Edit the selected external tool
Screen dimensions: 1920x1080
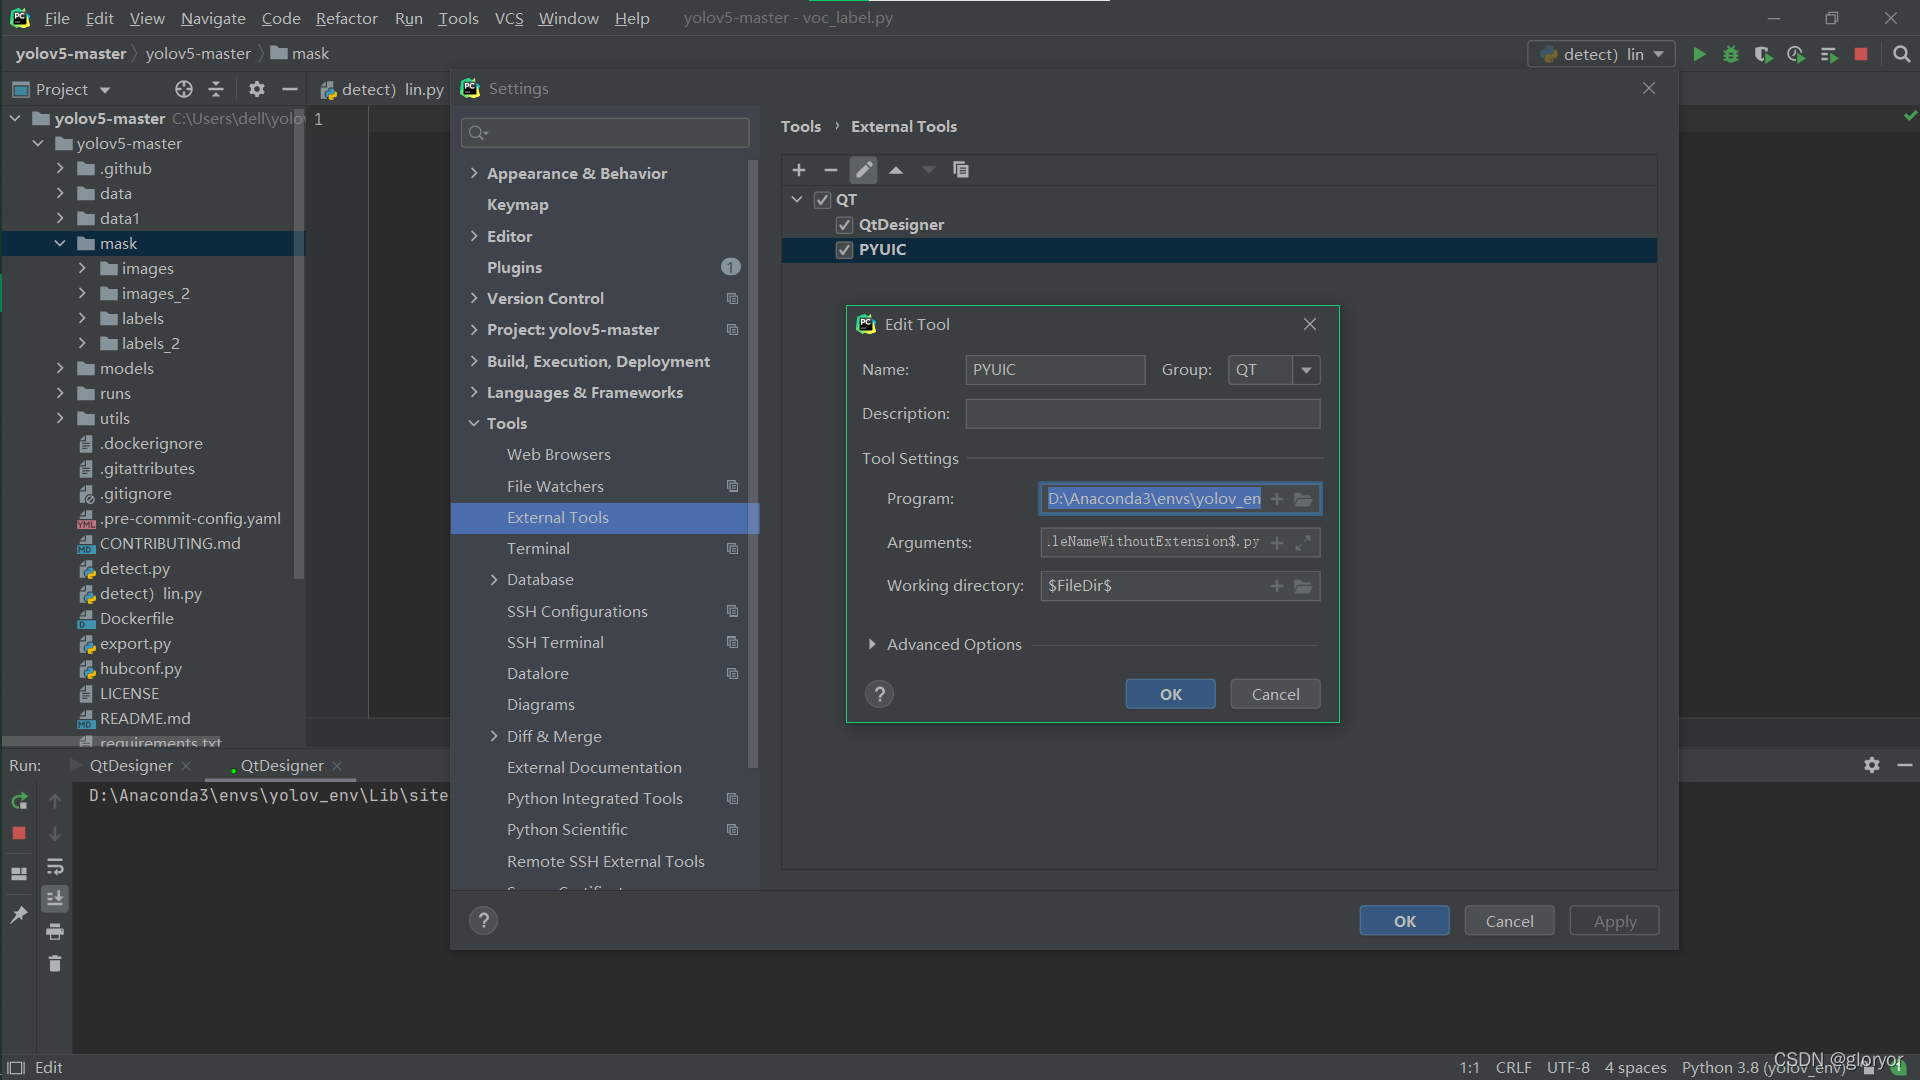pos(863,170)
